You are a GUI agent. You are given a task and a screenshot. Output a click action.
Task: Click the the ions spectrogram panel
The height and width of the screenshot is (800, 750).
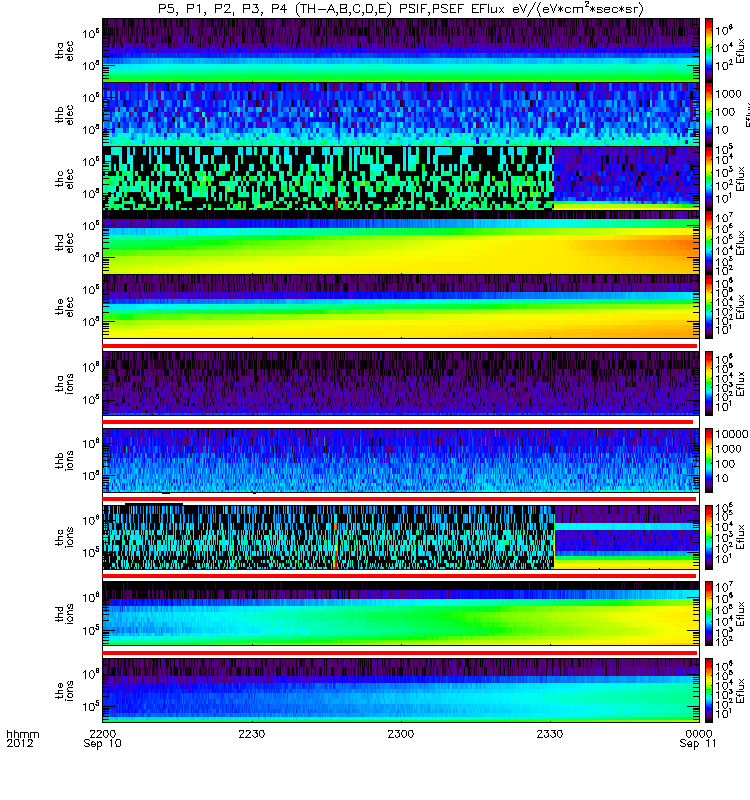click(401, 690)
